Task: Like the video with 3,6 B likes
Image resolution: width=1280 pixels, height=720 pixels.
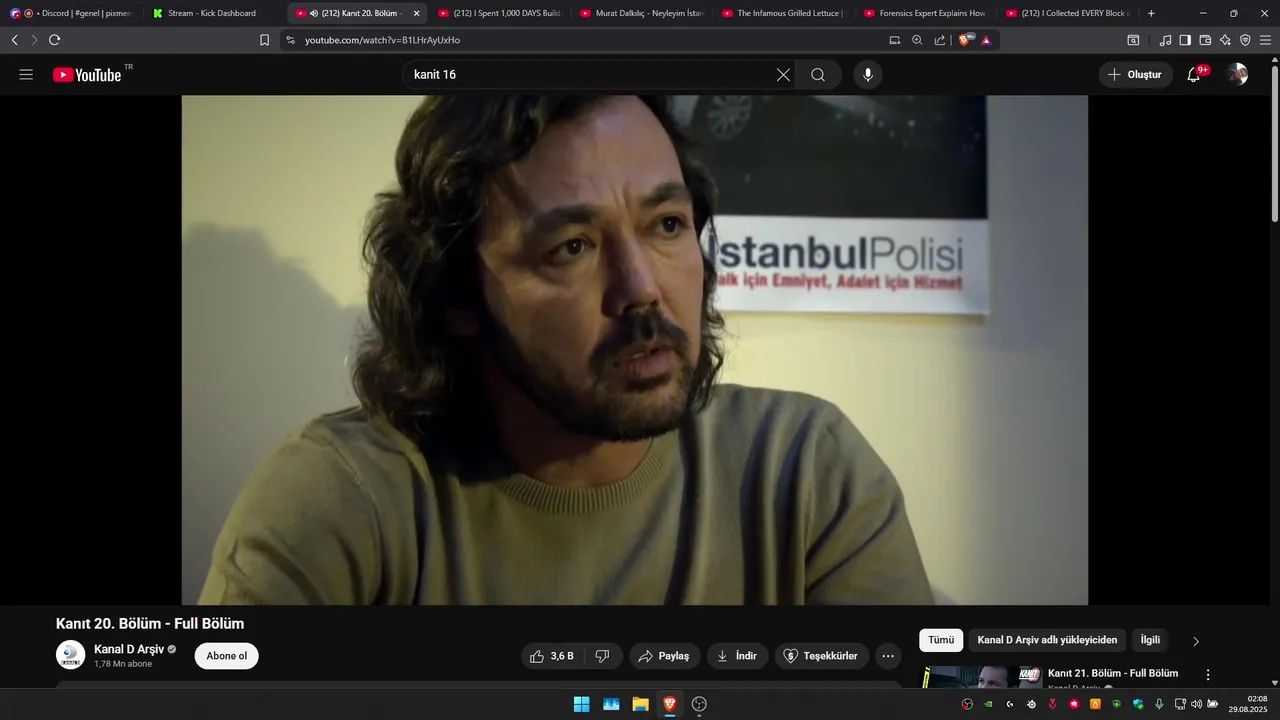Action: 552,656
